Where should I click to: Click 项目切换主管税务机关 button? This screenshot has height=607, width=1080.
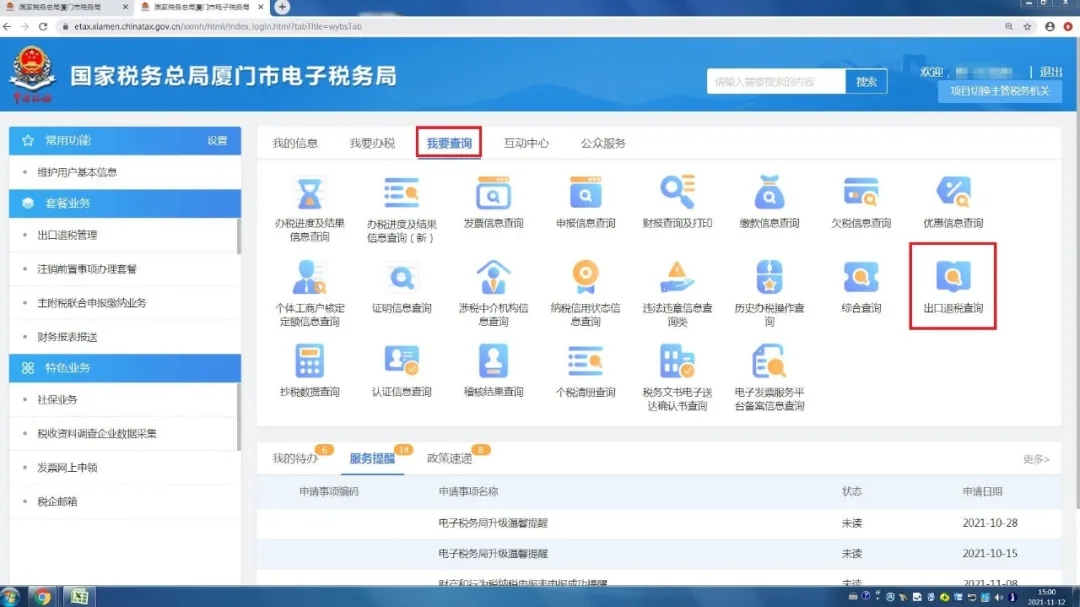tap(999, 91)
